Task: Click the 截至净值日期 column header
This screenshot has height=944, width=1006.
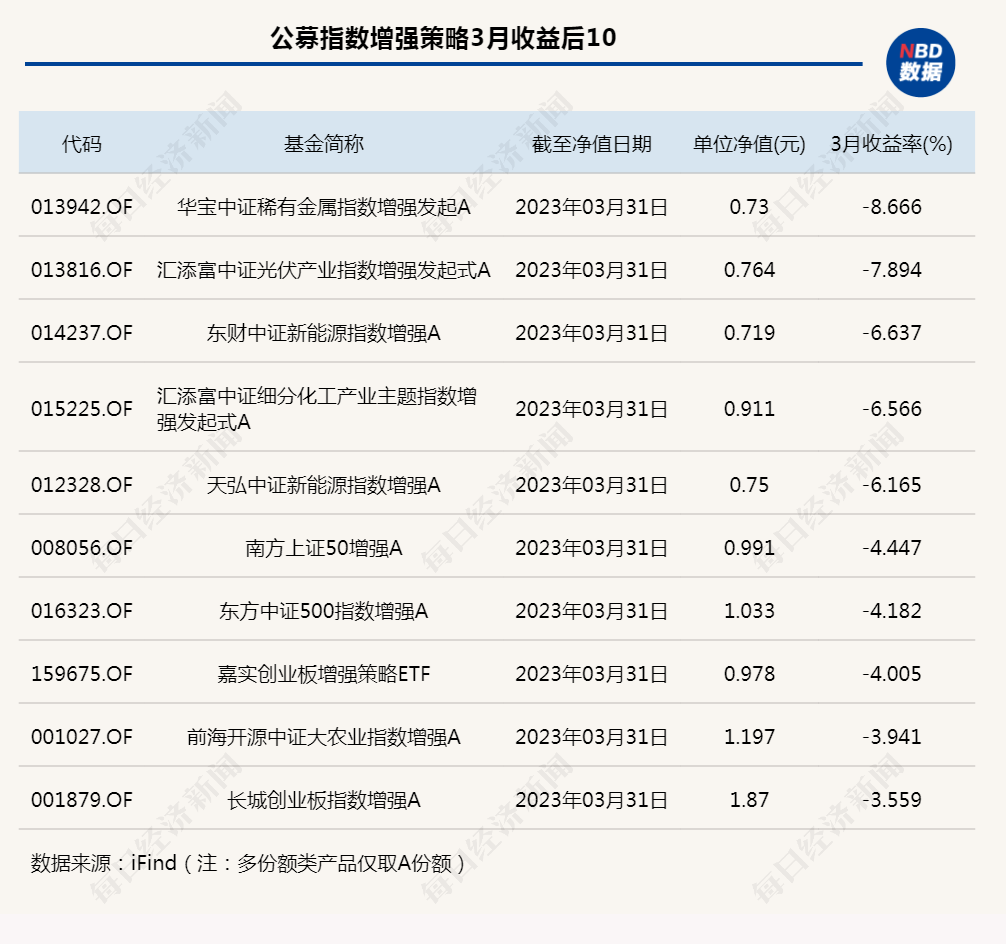Action: tap(592, 144)
